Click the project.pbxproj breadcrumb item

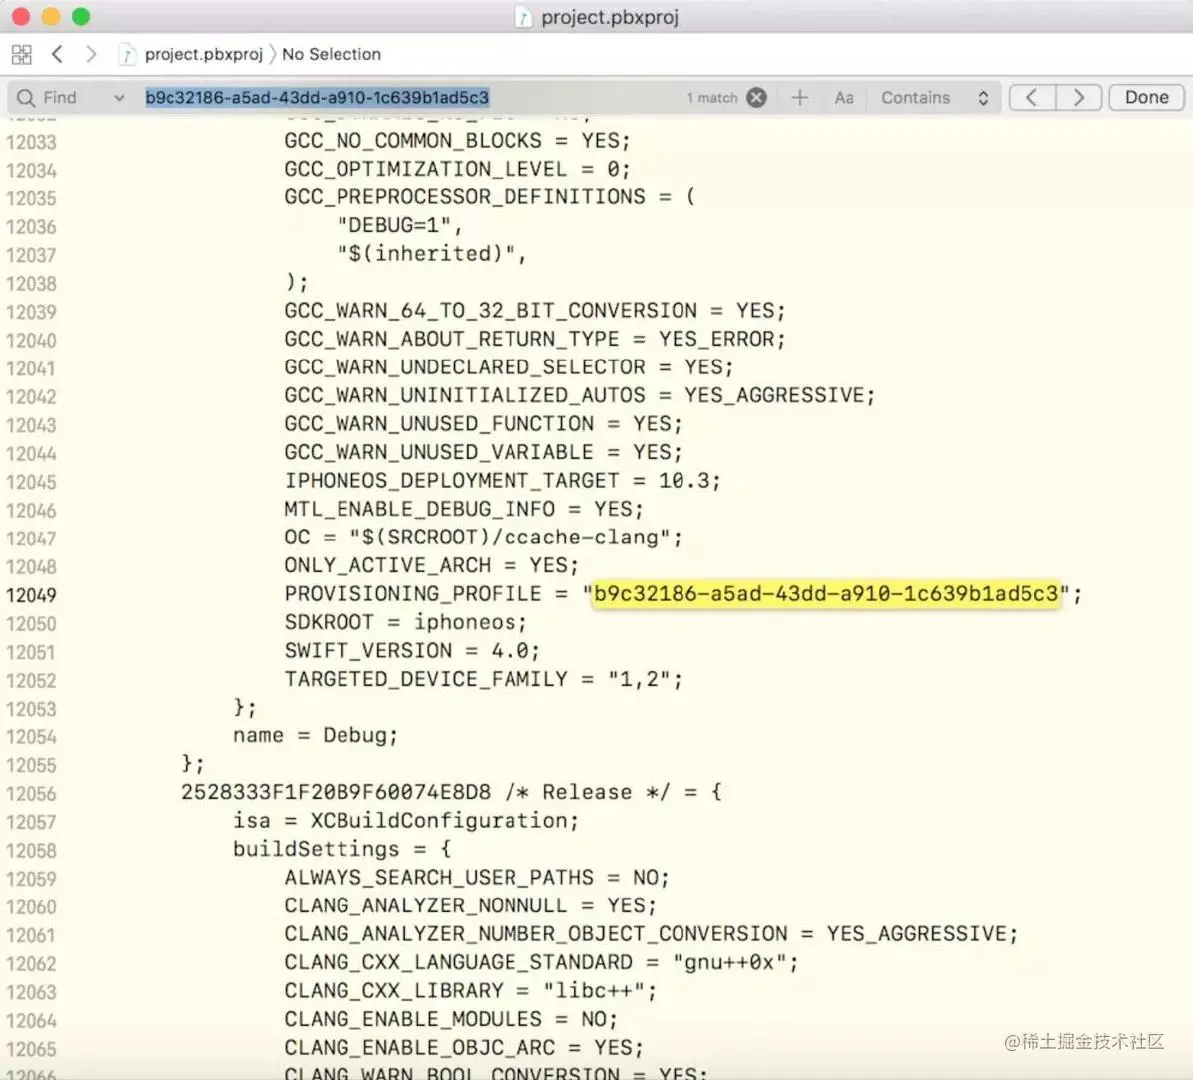[203, 54]
